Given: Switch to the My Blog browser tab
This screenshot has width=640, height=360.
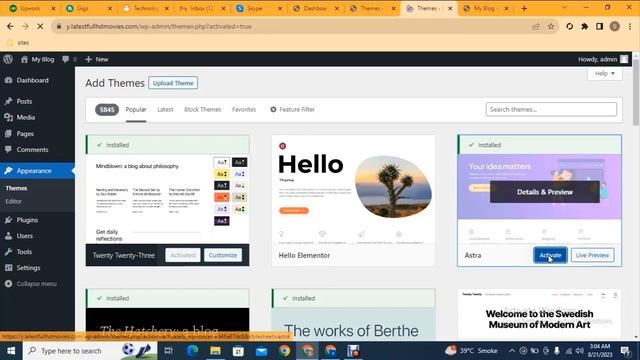Looking at the screenshot, I should tap(486, 8).
